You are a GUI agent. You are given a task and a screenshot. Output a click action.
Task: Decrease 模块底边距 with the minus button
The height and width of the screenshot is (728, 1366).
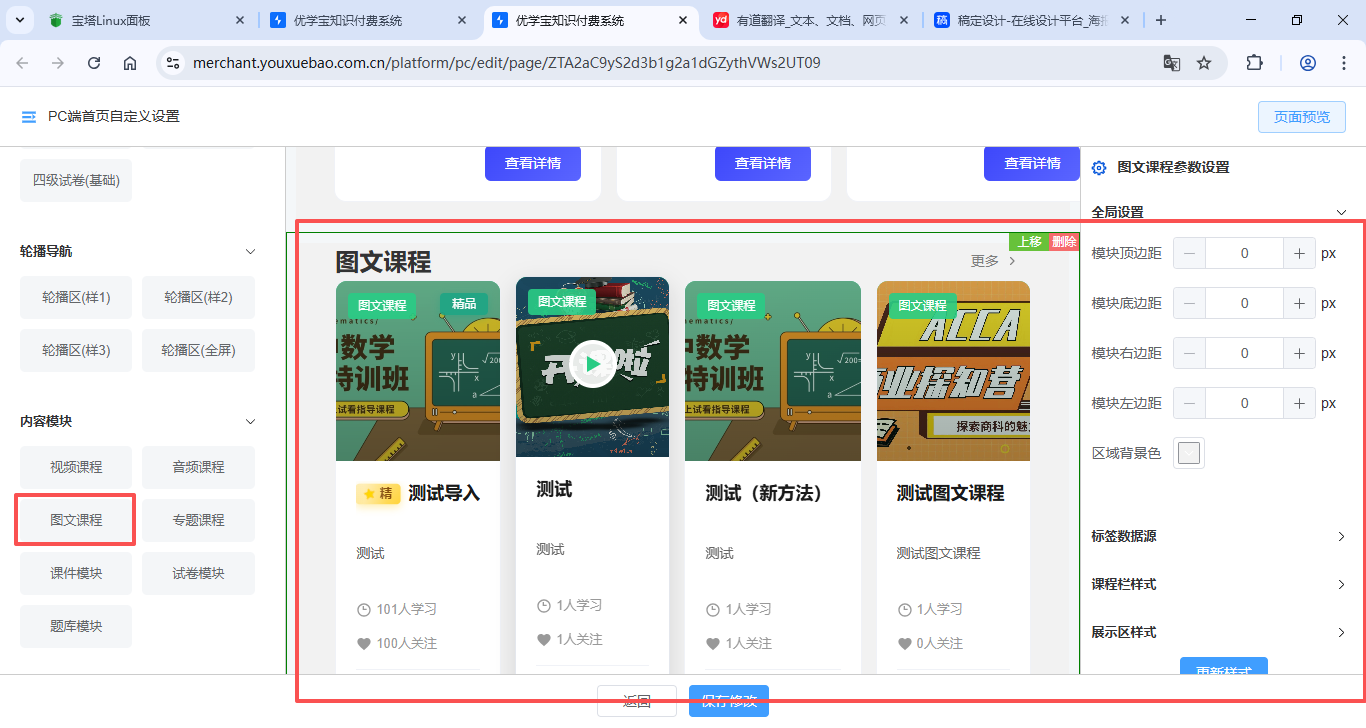1189,303
